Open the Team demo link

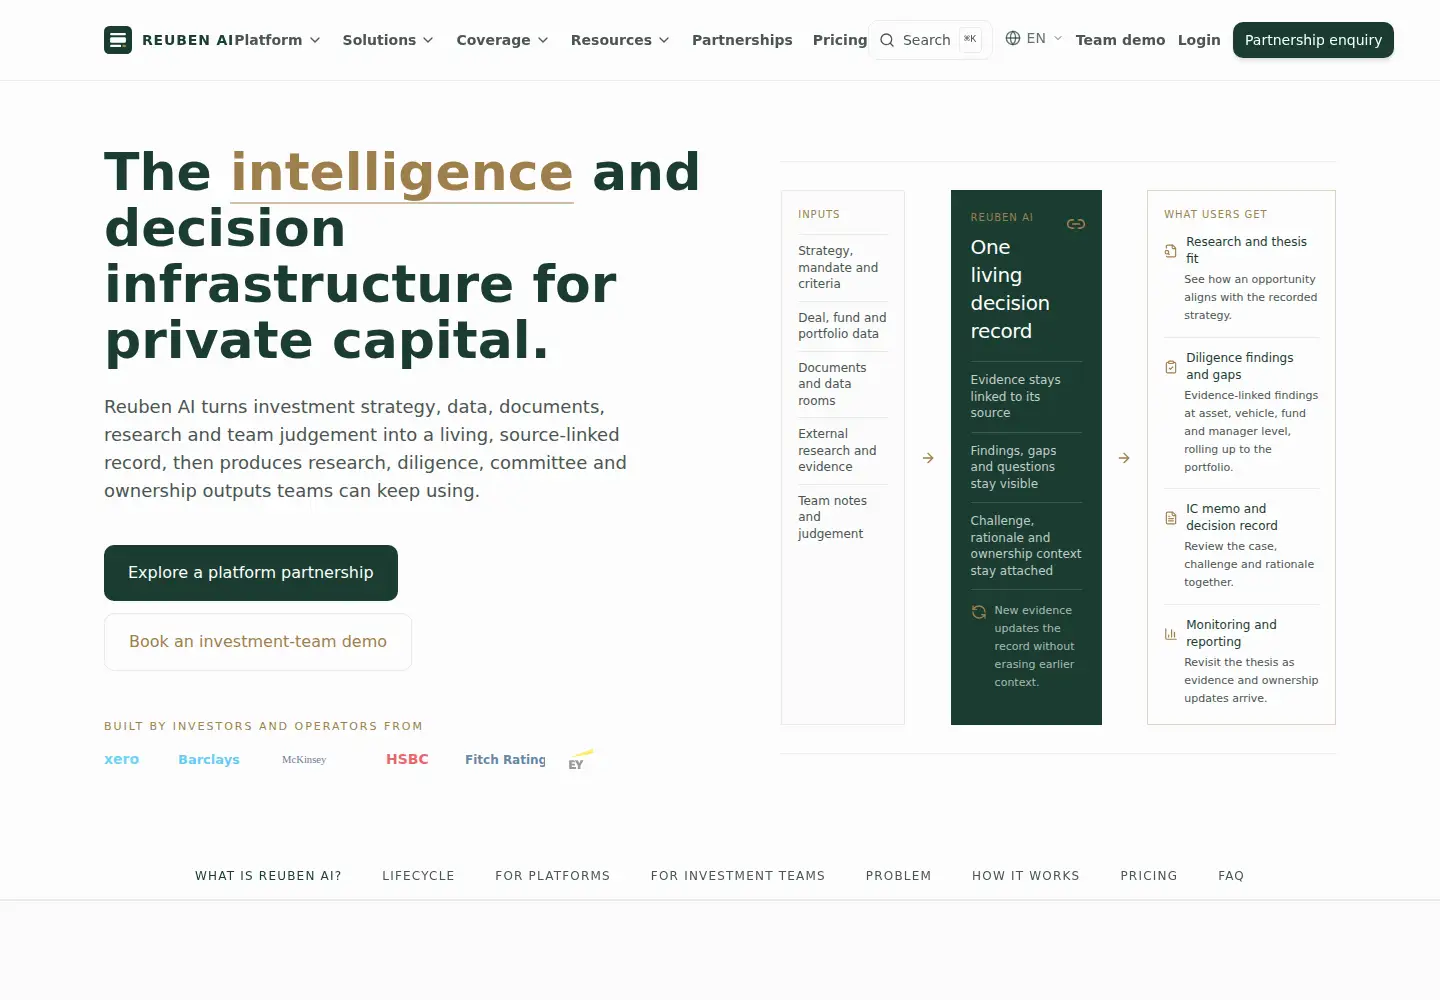1120,40
